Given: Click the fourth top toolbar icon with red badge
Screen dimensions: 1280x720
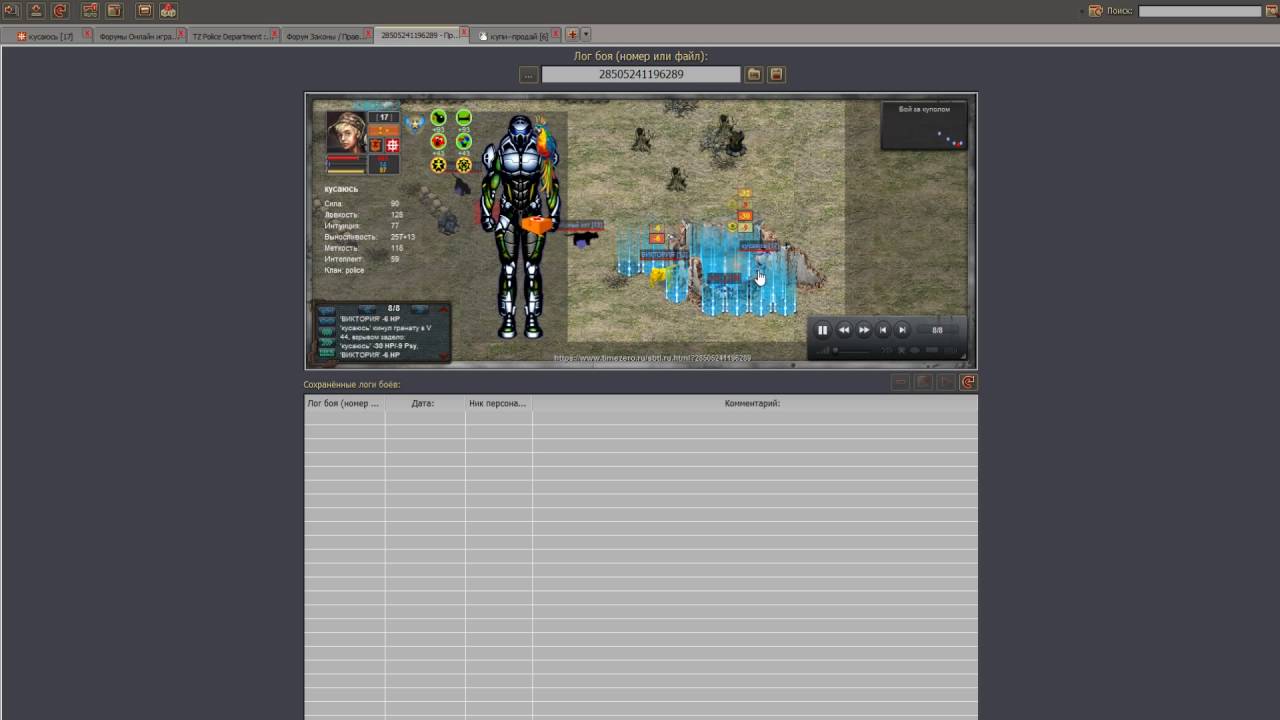Looking at the screenshot, I should click(90, 11).
